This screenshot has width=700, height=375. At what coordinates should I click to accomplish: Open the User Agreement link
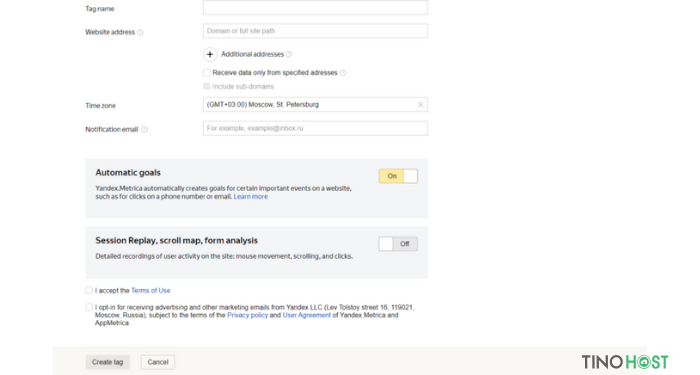(x=307, y=315)
